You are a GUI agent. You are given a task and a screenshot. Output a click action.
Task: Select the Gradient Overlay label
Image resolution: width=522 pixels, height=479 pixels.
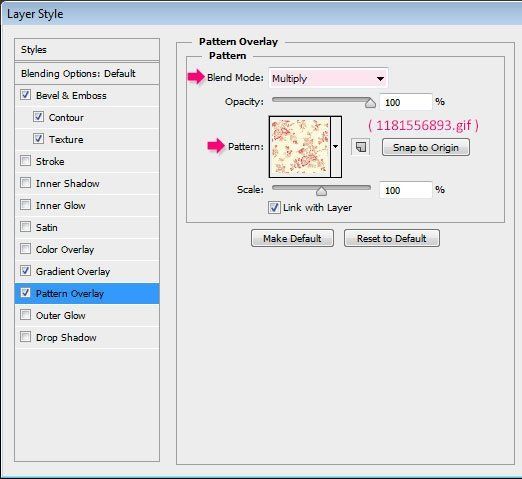point(73,272)
